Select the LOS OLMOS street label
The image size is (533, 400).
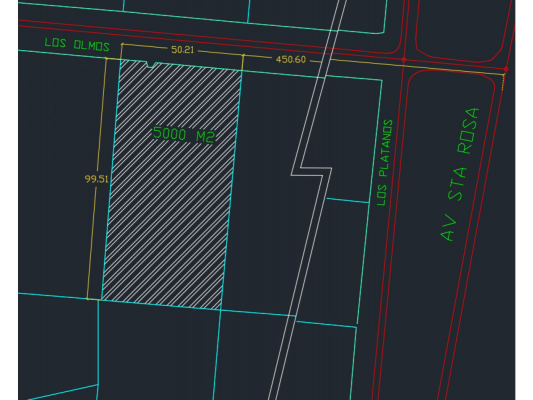pyautogui.click(x=77, y=45)
